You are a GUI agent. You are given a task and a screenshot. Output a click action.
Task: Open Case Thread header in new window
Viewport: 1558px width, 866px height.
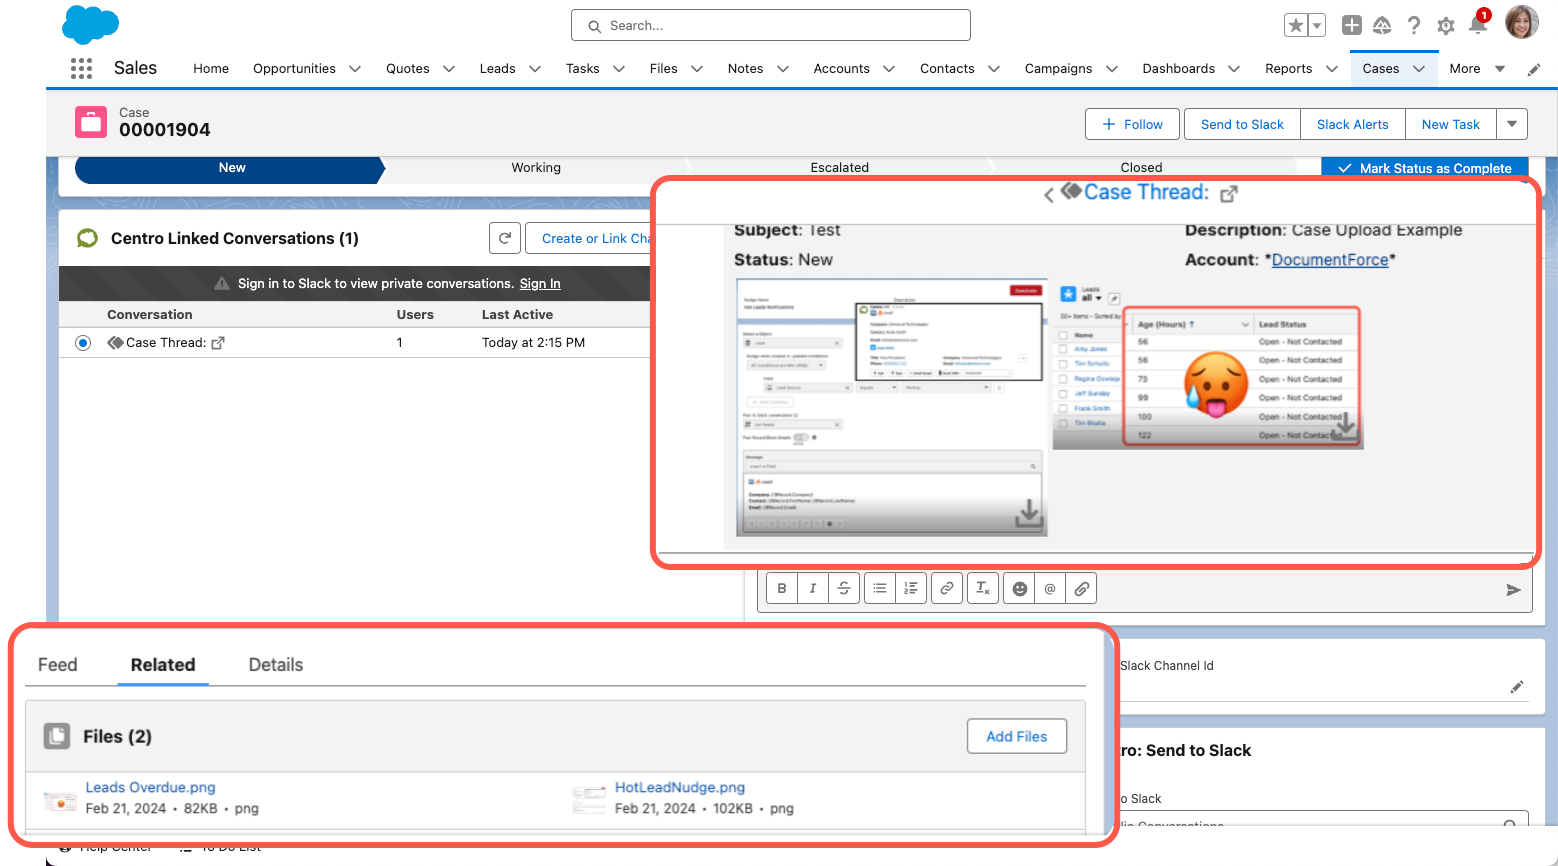point(1229,194)
